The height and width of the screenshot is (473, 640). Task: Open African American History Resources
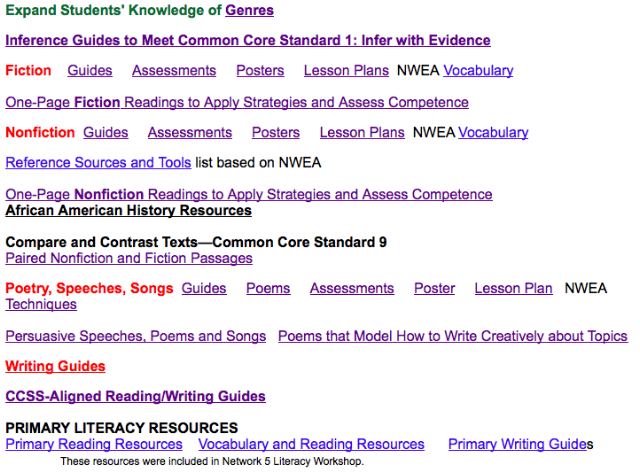(x=129, y=211)
